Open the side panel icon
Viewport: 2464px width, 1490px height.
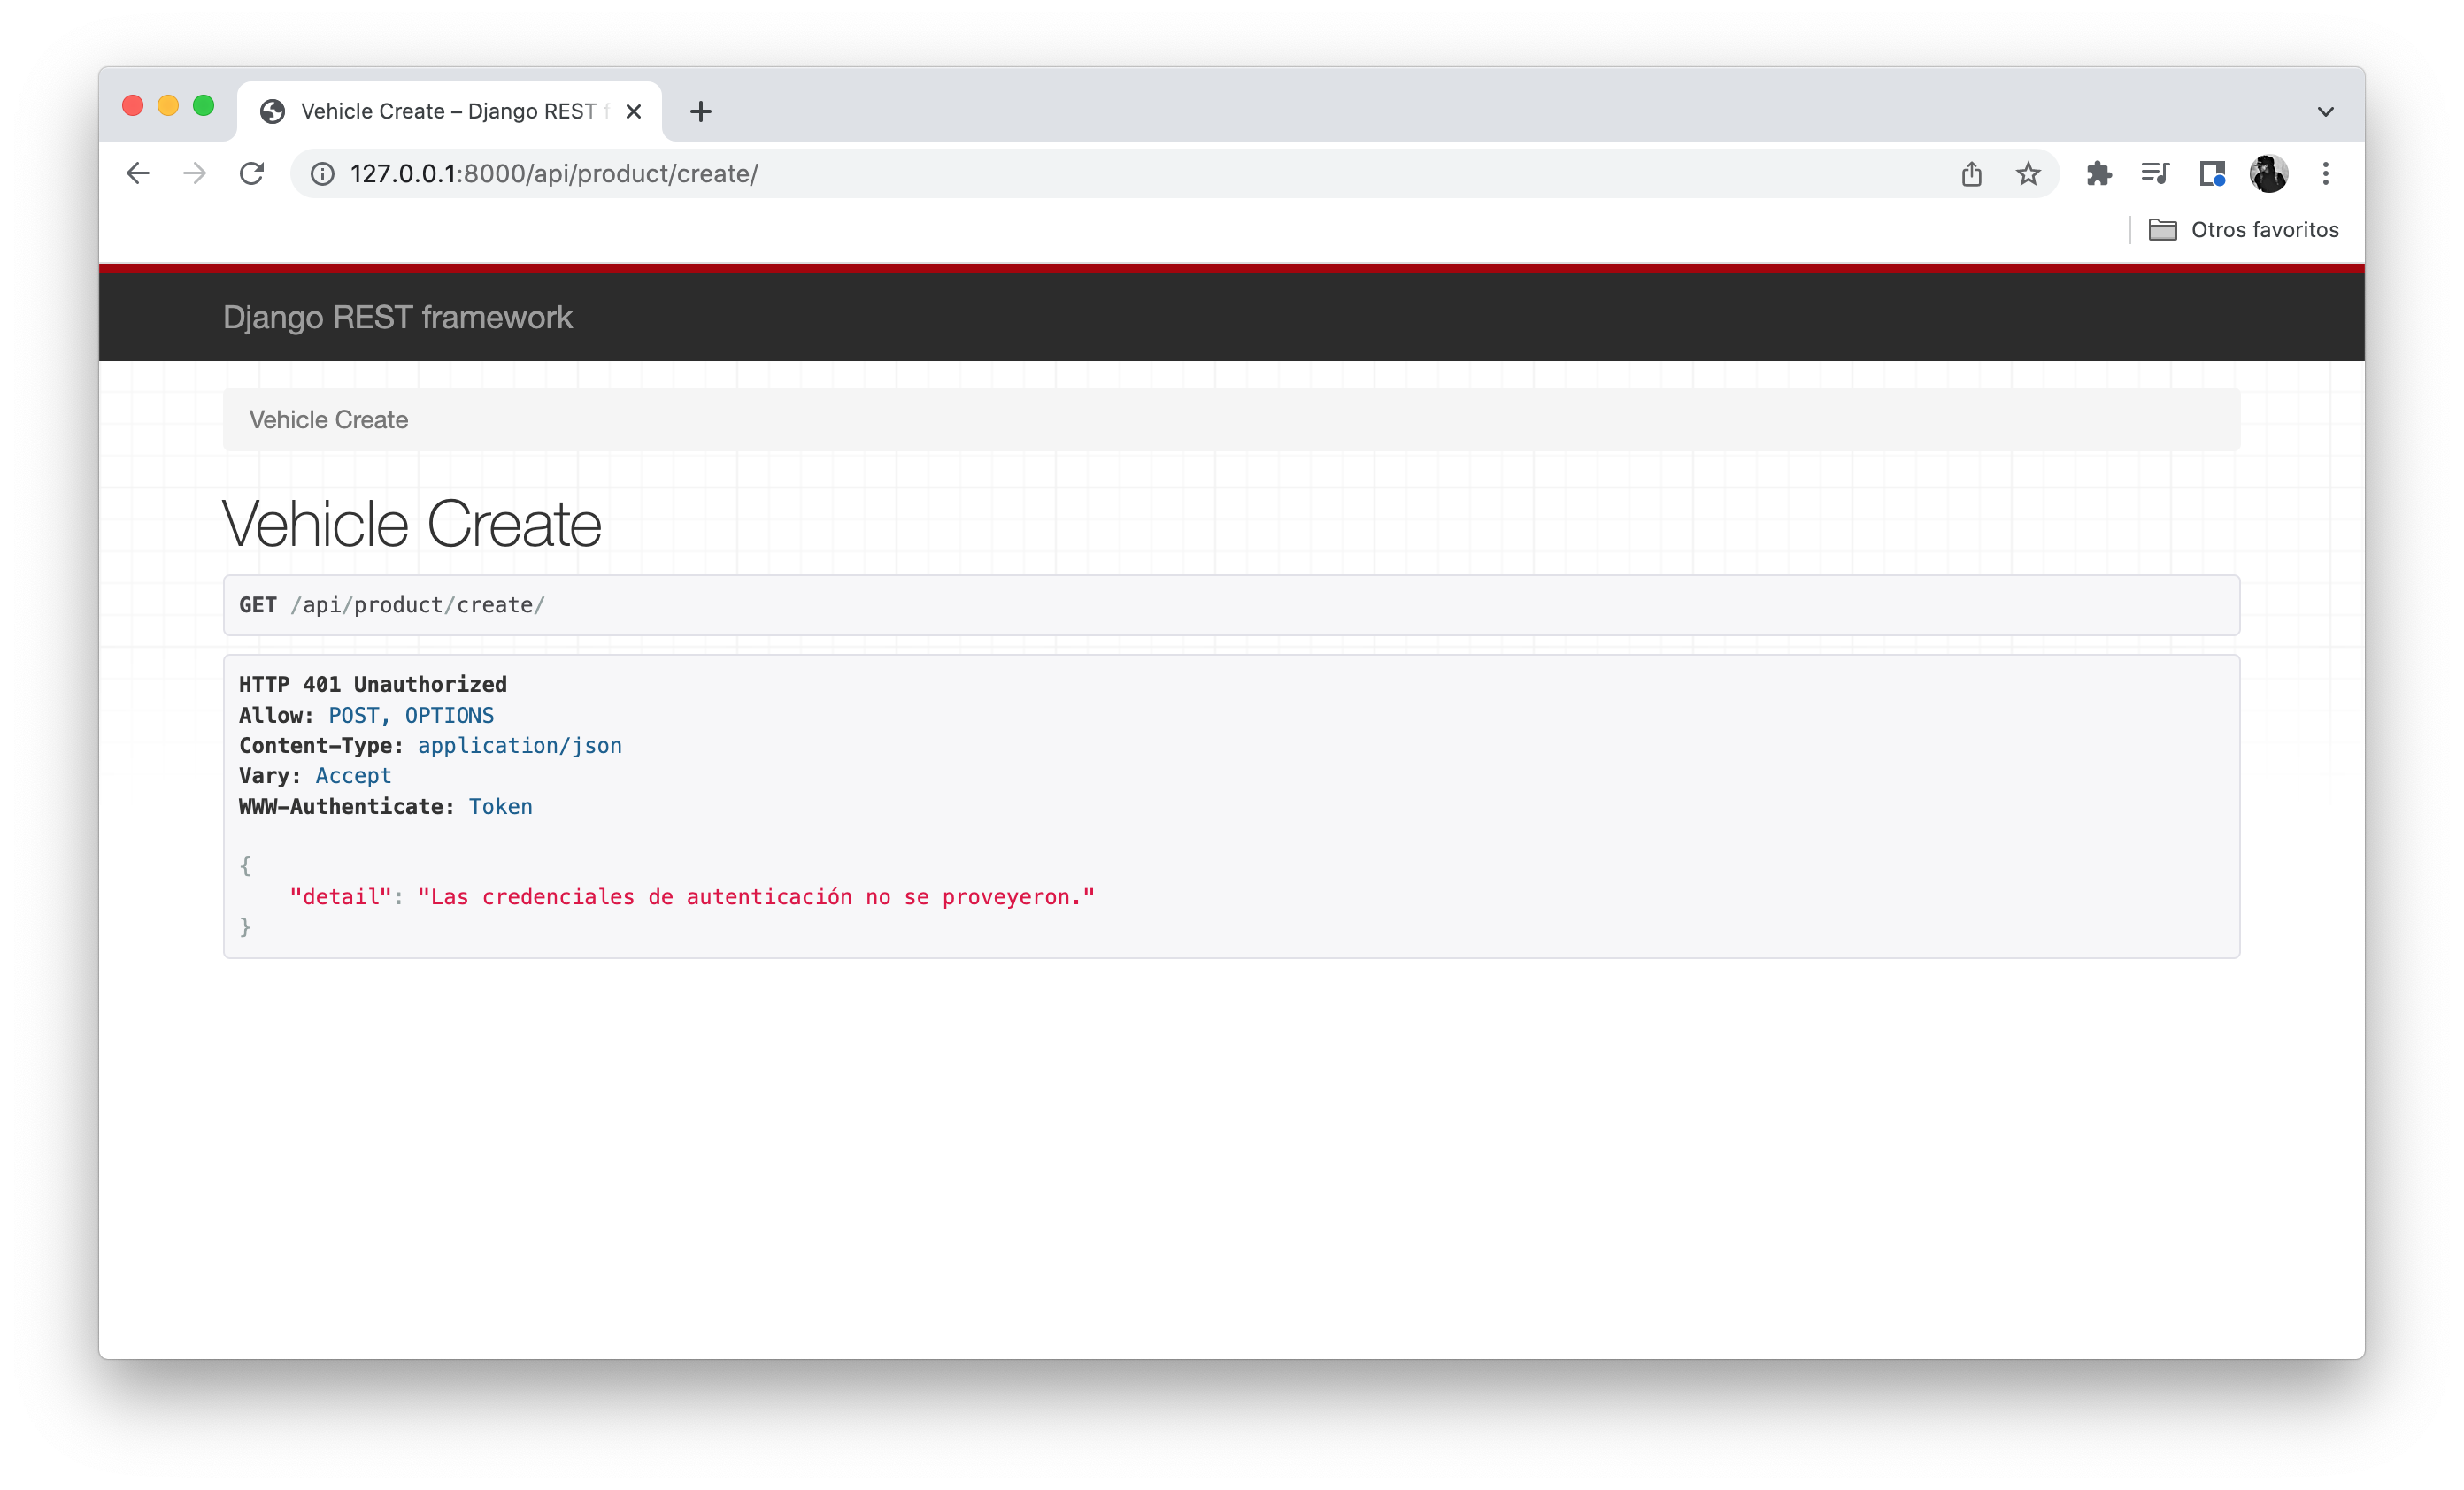2212,173
